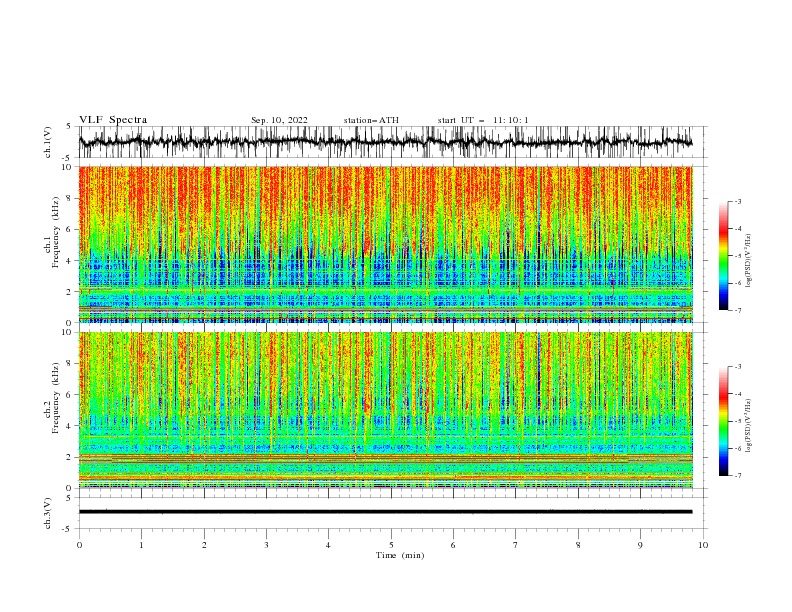Click inside the ch.1 spectrogram panel
Viewport: 792px width, 612px height.
pos(385,244)
